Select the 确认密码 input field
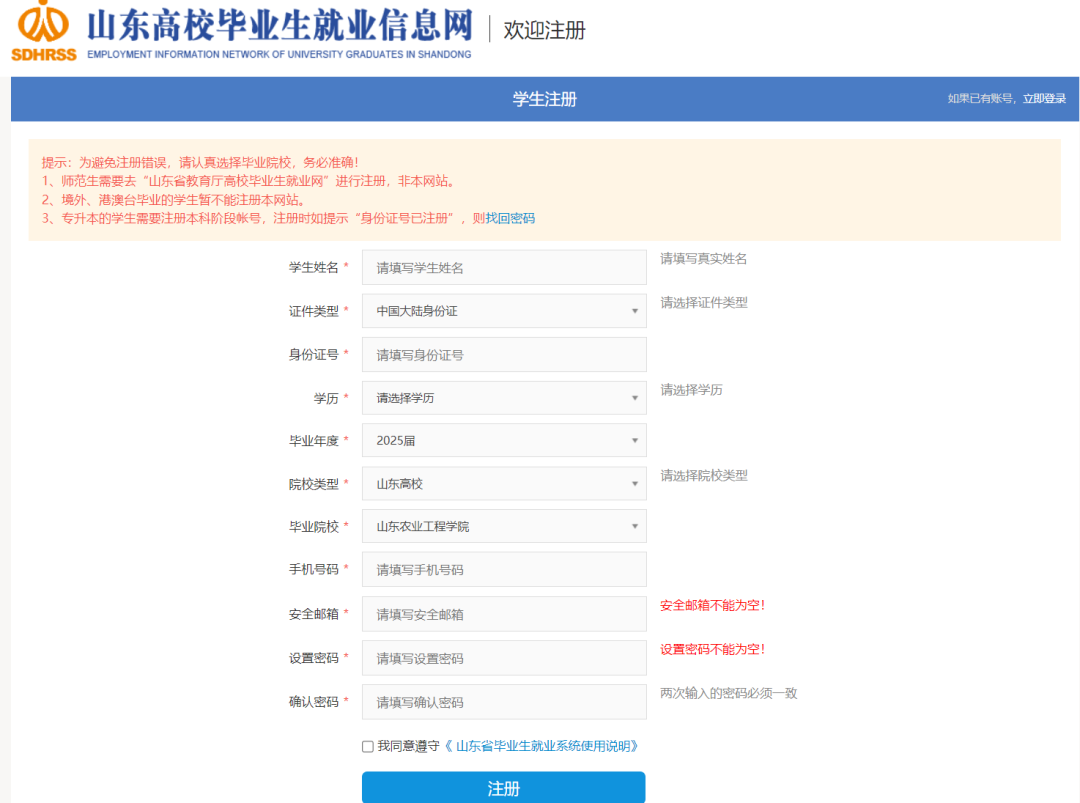Viewport: 1080px width, 803px height. coord(504,702)
